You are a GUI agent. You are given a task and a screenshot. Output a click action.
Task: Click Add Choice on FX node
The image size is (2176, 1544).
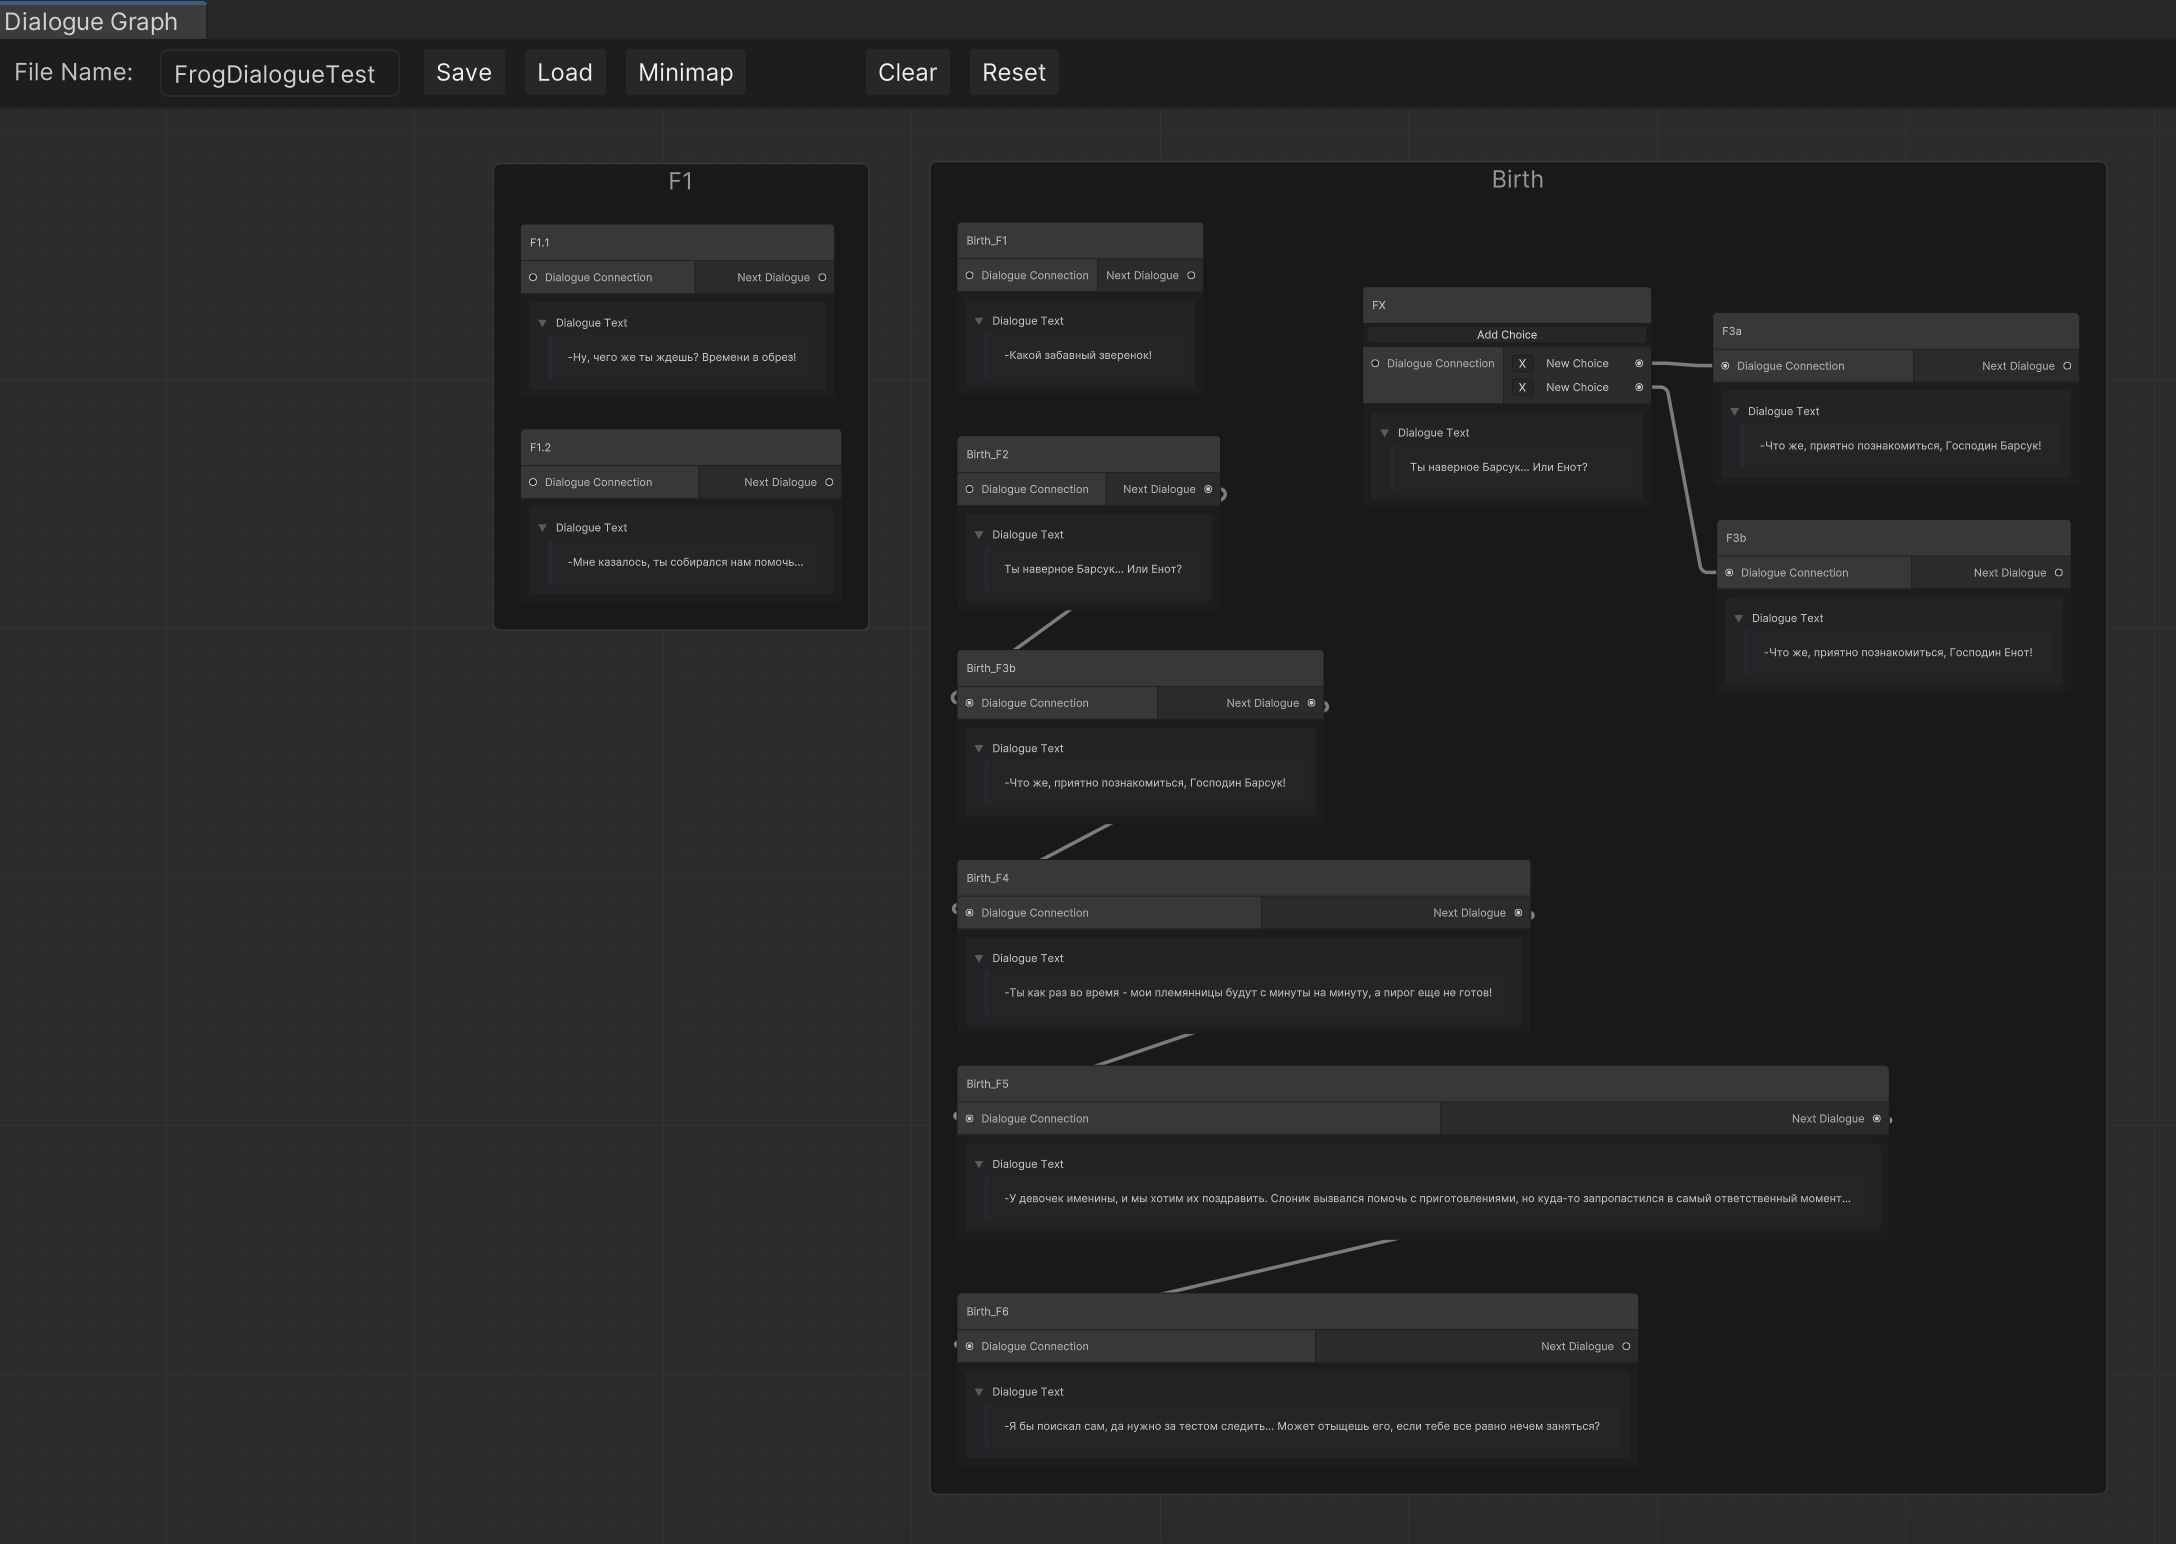point(1506,335)
